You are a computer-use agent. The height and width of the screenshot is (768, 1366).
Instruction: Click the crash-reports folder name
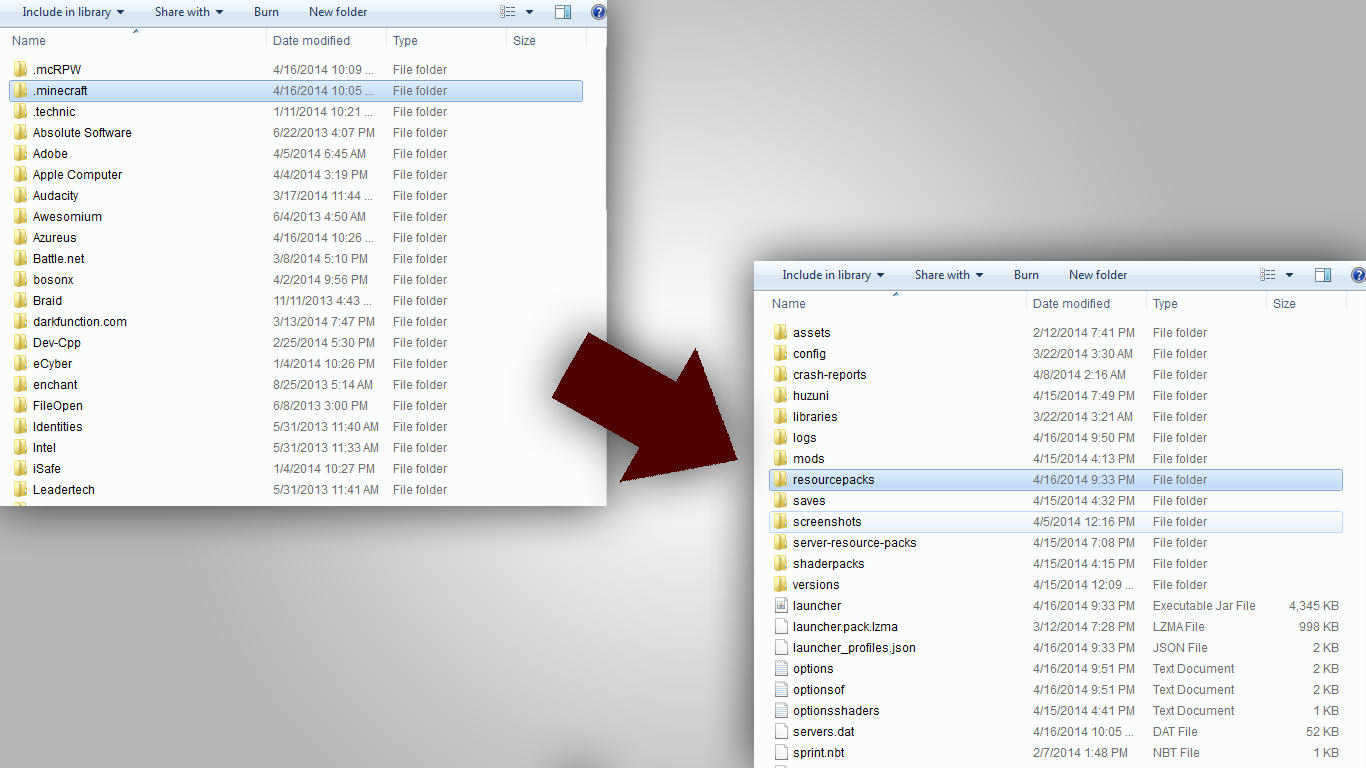(x=830, y=374)
